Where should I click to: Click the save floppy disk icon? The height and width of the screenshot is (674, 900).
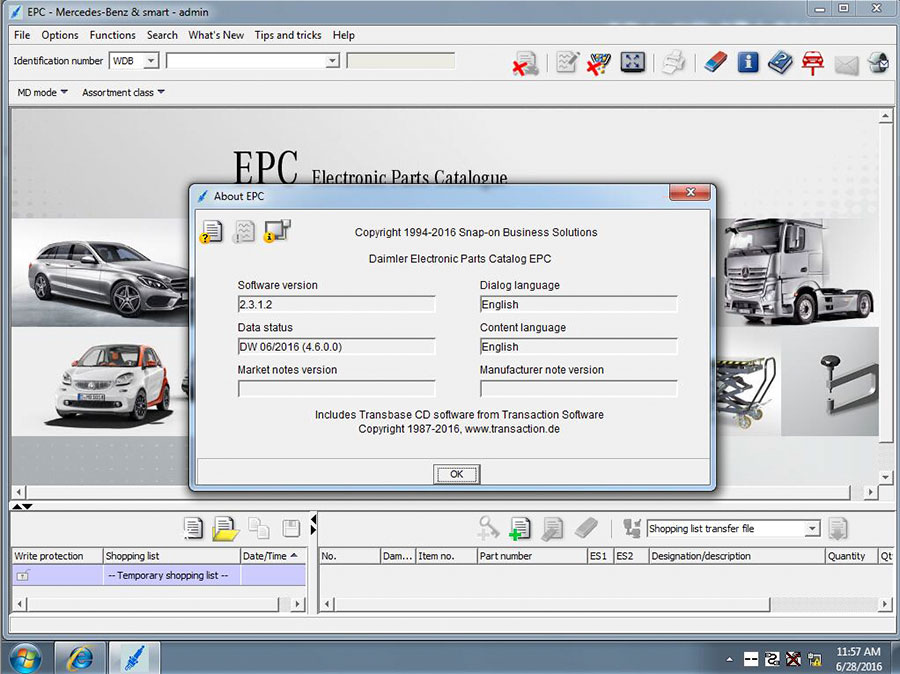pos(292,528)
